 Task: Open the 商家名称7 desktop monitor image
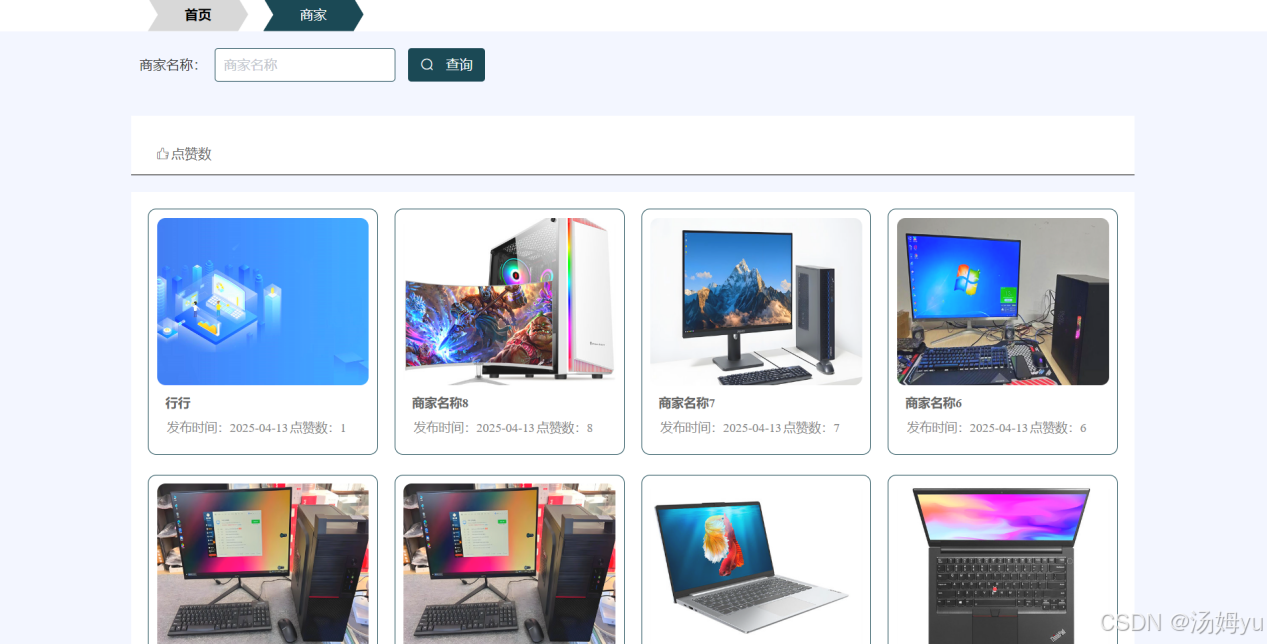point(756,301)
